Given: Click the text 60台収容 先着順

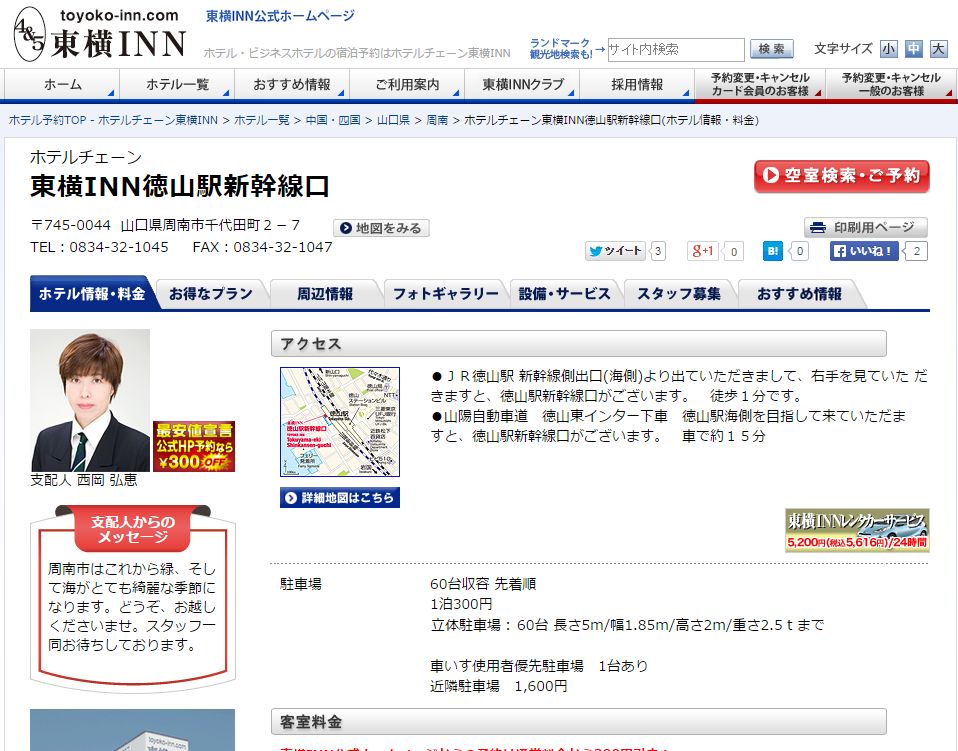Looking at the screenshot, I should [x=483, y=584].
